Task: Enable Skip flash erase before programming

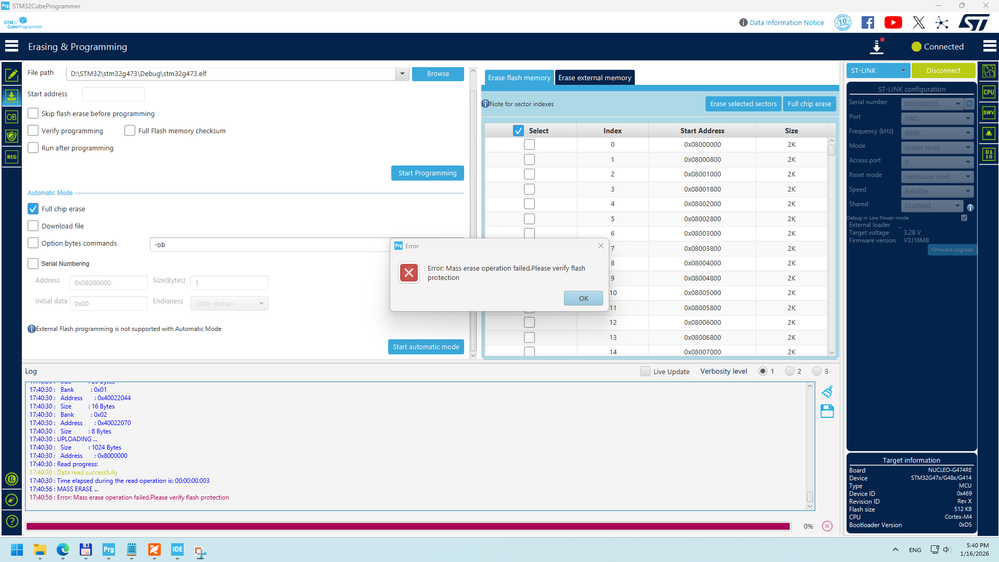Action: [x=33, y=113]
